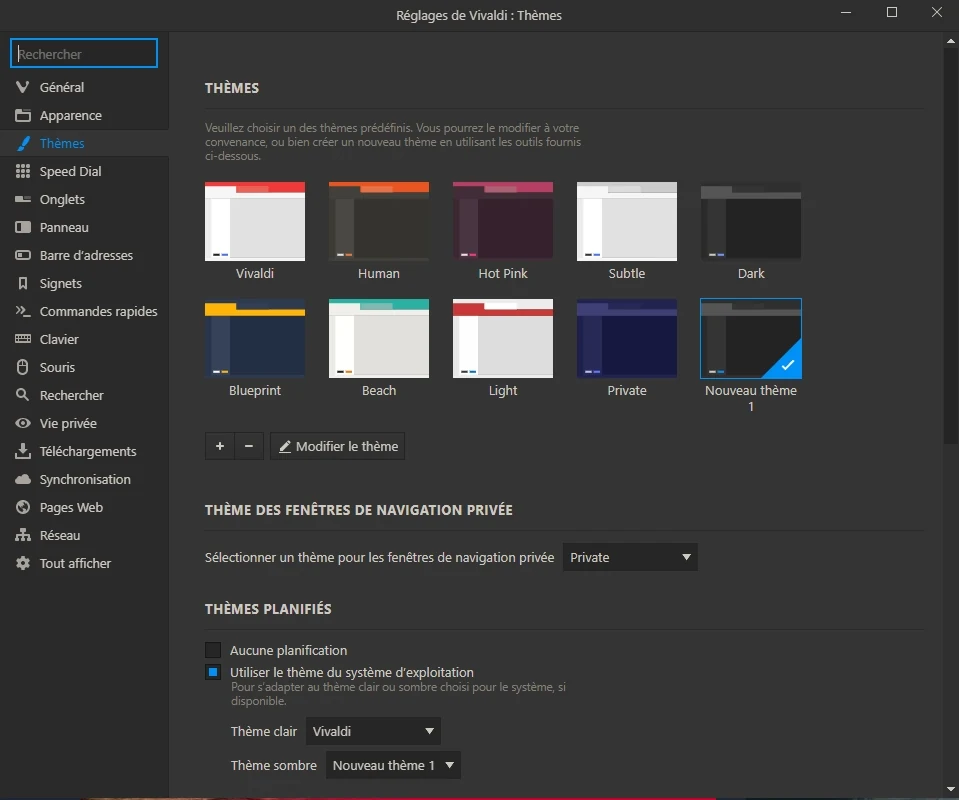Click the scrollbar up arrow
This screenshot has height=800, width=959.
(950, 41)
